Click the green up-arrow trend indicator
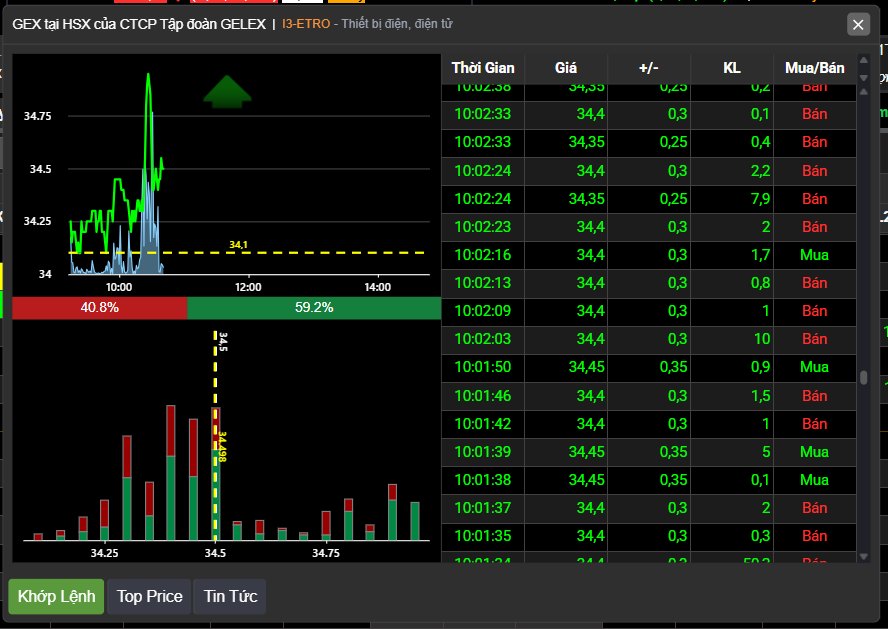 coord(227,92)
